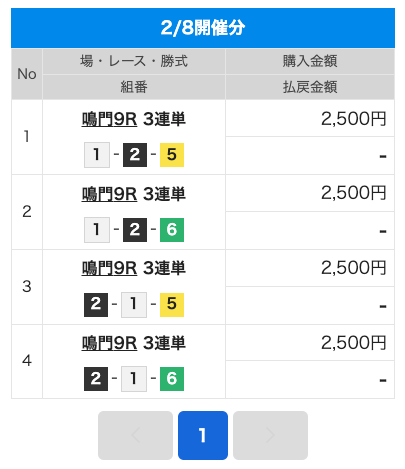Click white boat number 1 badge in row 4
Image resolution: width=405 pixels, height=469 pixels.
[x=134, y=379]
